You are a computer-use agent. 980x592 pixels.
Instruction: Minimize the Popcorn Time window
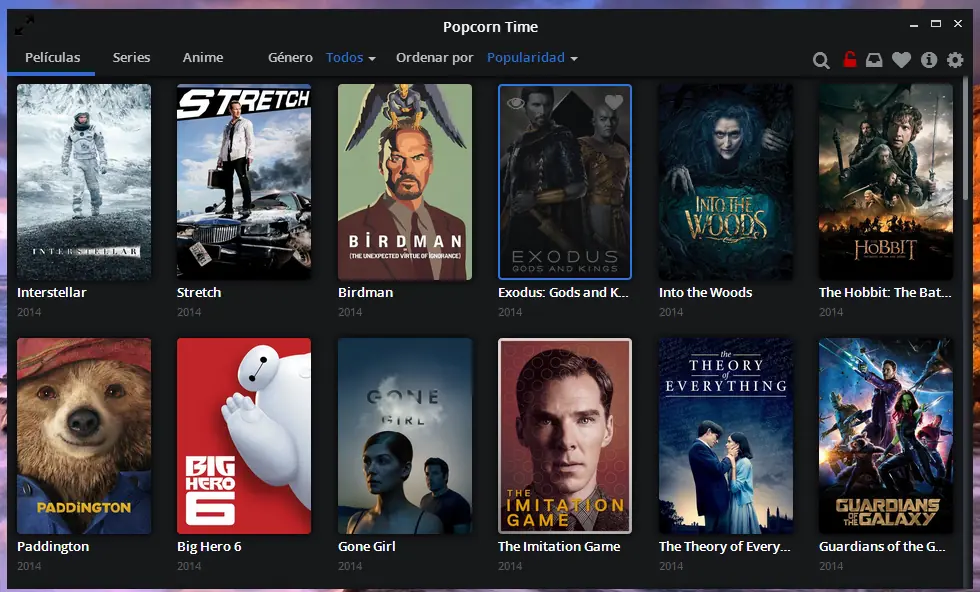pyautogui.click(x=914, y=25)
